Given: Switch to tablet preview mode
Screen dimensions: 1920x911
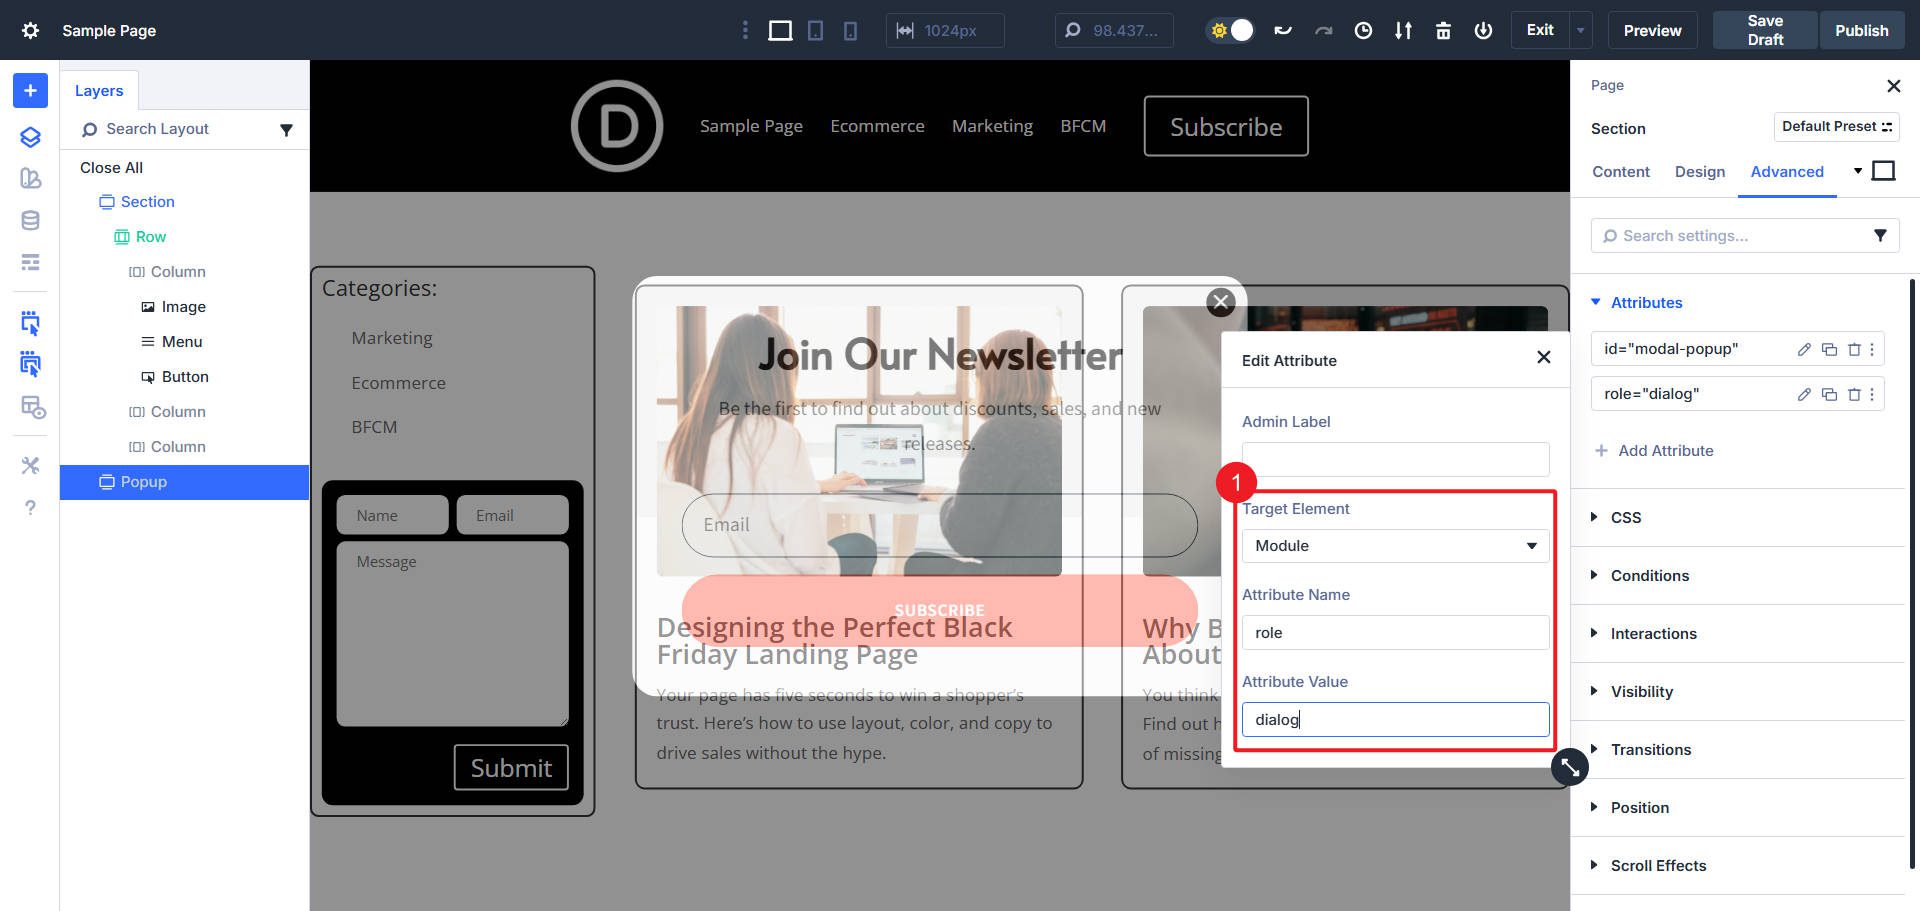Looking at the screenshot, I should point(815,30).
